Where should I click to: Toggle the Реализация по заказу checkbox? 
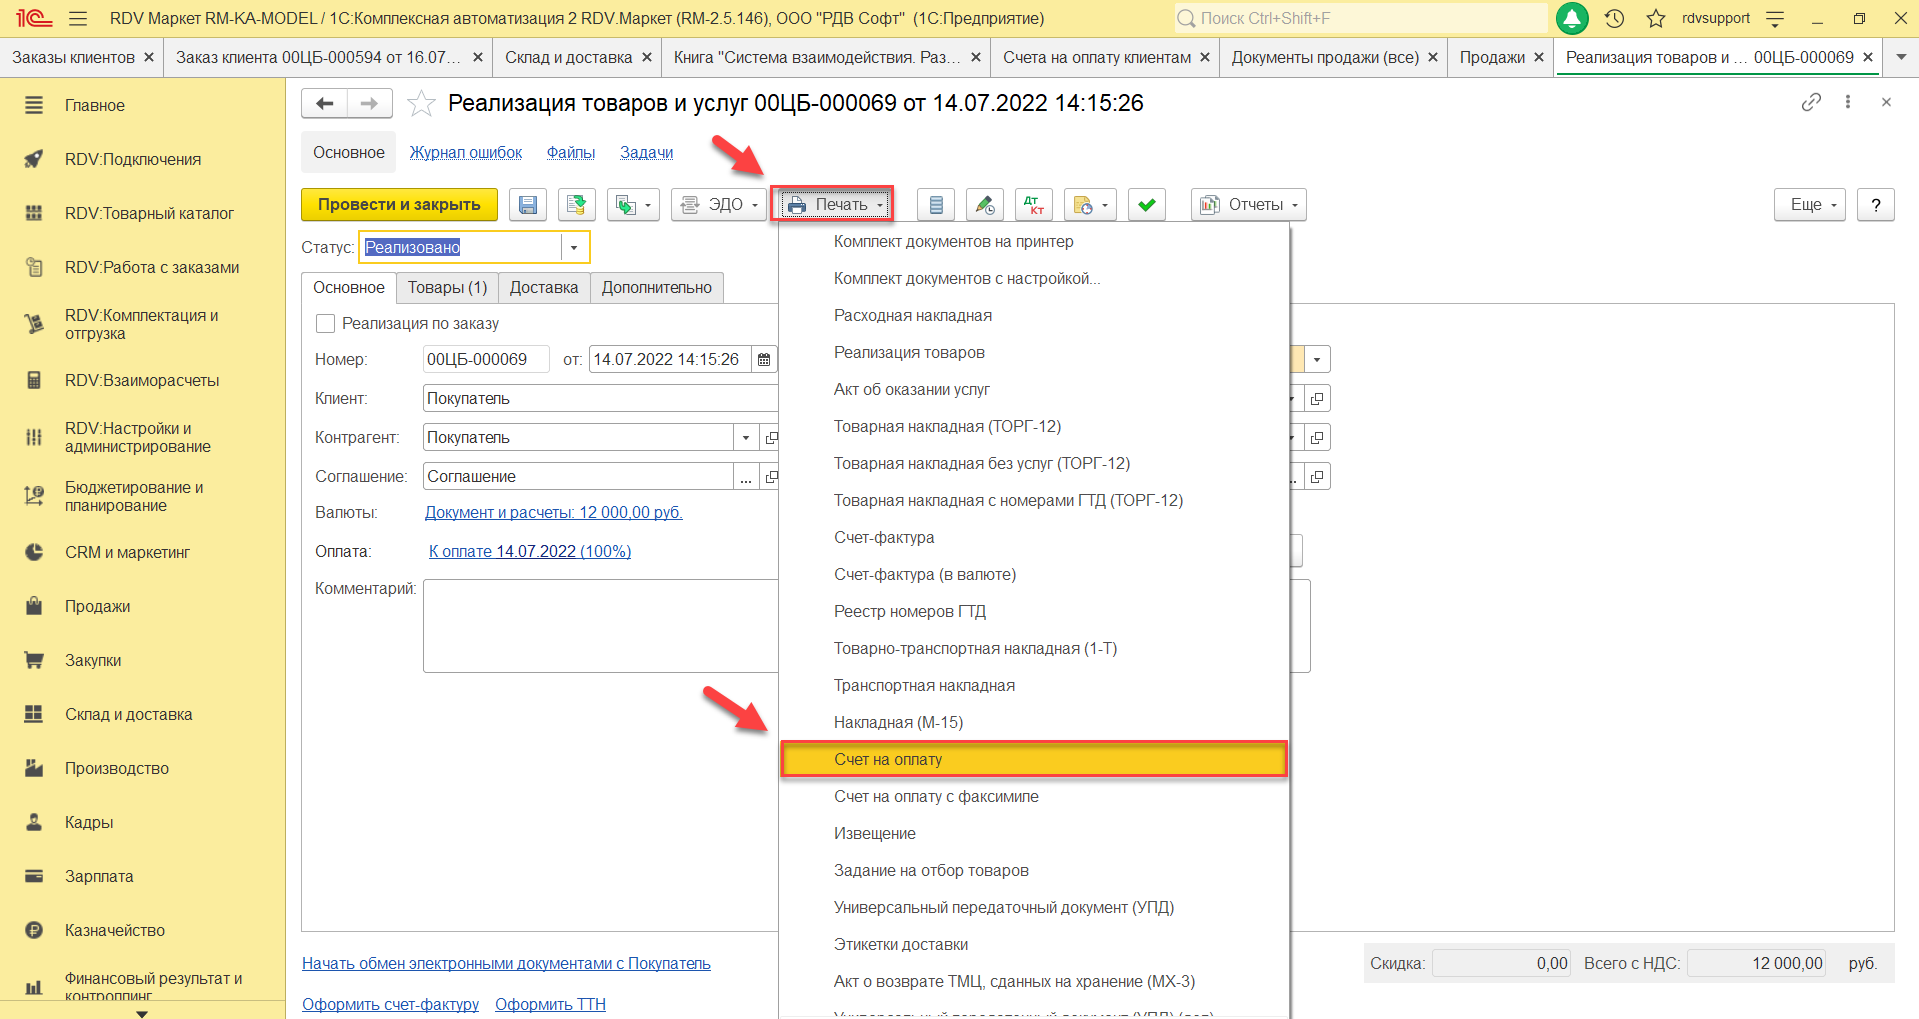click(325, 324)
